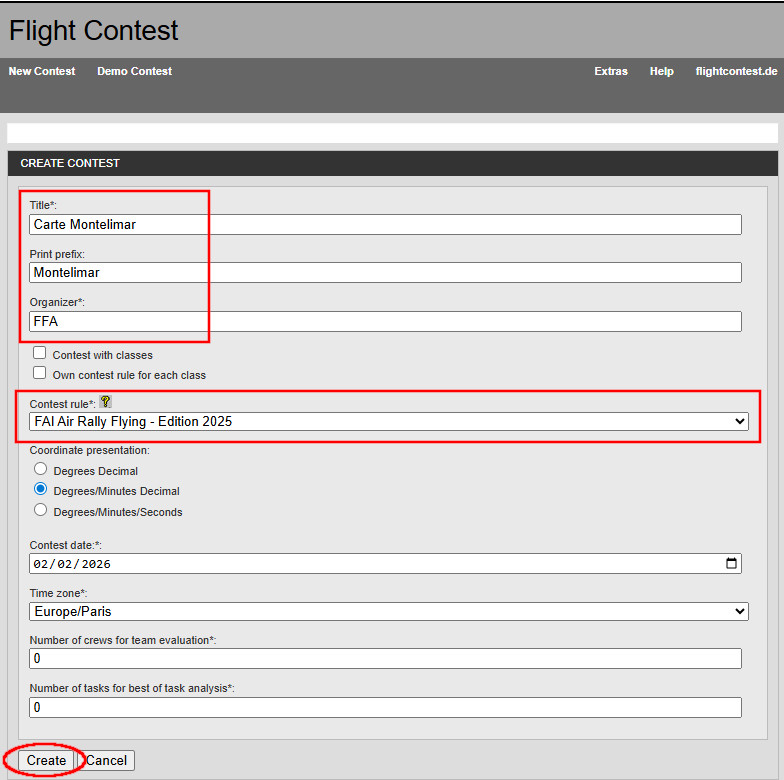Choose Degrees/Minutes Decimal coordinate format

click(x=41, y=490)
